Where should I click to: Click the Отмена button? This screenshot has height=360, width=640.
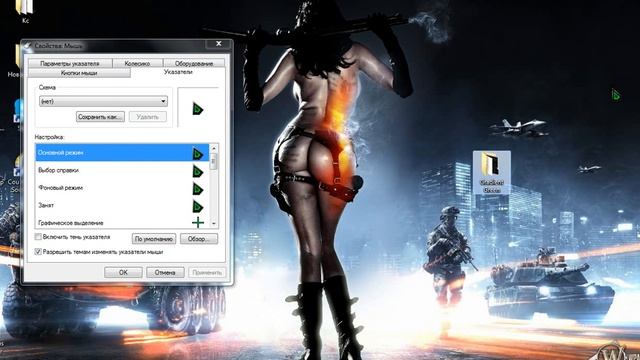[165, 272]
